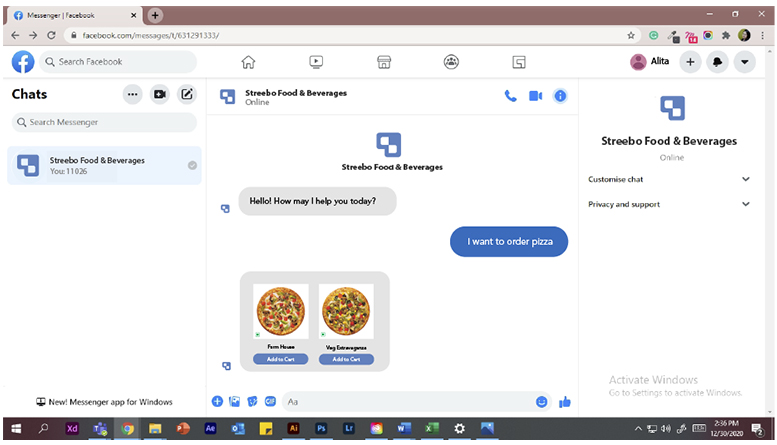Open the Groups icon in top navigation
This screenshot has width=777, height=445.
451,62
